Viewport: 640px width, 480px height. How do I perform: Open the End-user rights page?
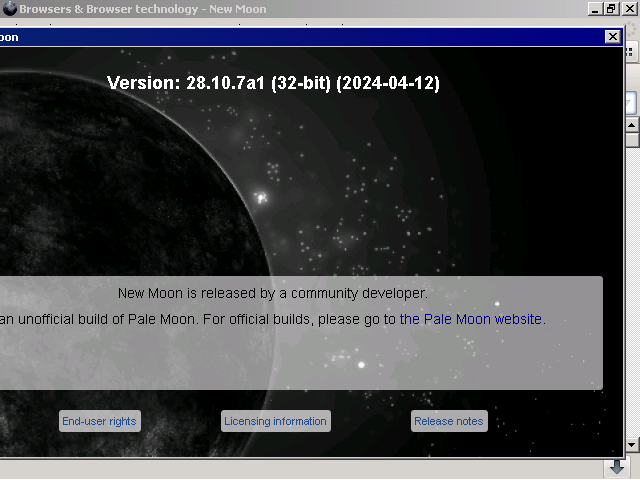pos(100,421)
